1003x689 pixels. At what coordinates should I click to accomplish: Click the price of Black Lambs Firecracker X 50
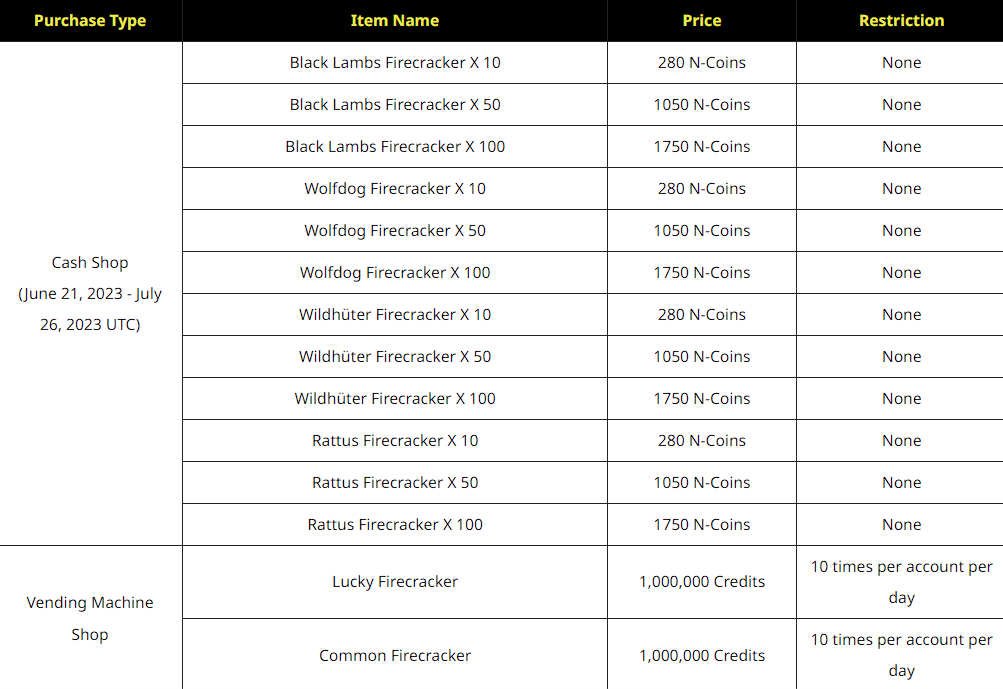(702, 104)
